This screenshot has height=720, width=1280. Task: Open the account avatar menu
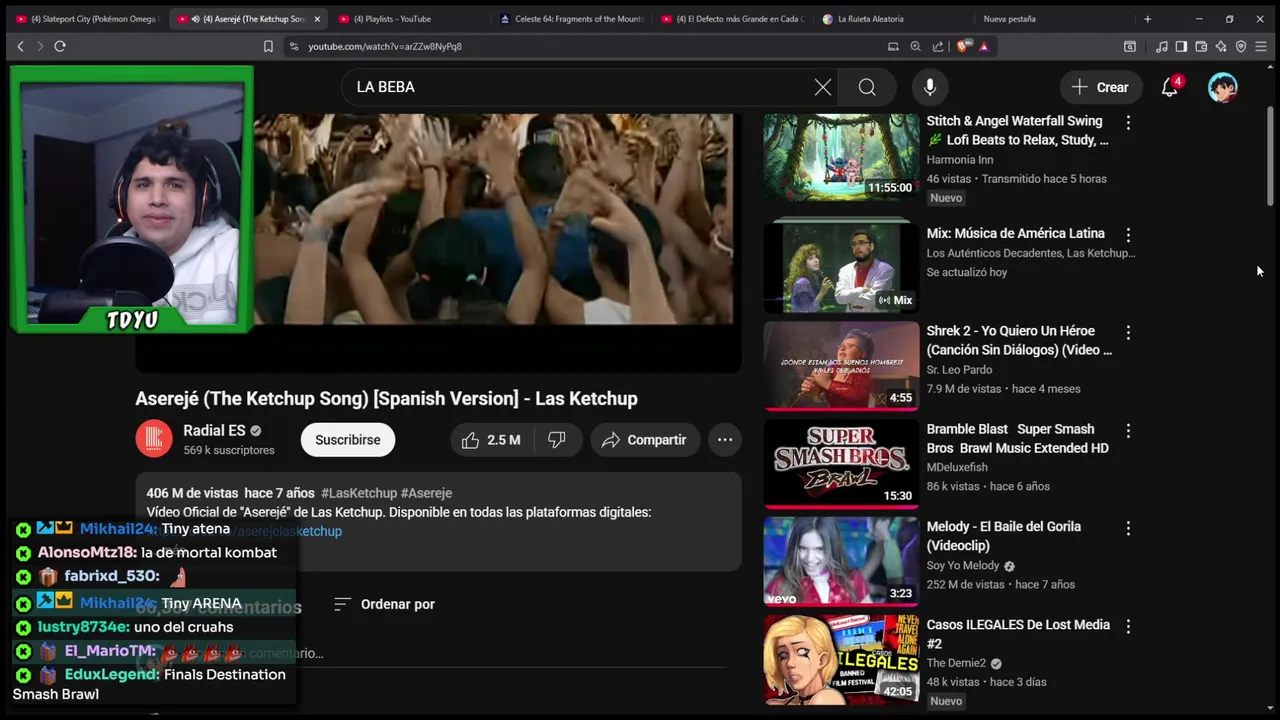click(1222, 87)
